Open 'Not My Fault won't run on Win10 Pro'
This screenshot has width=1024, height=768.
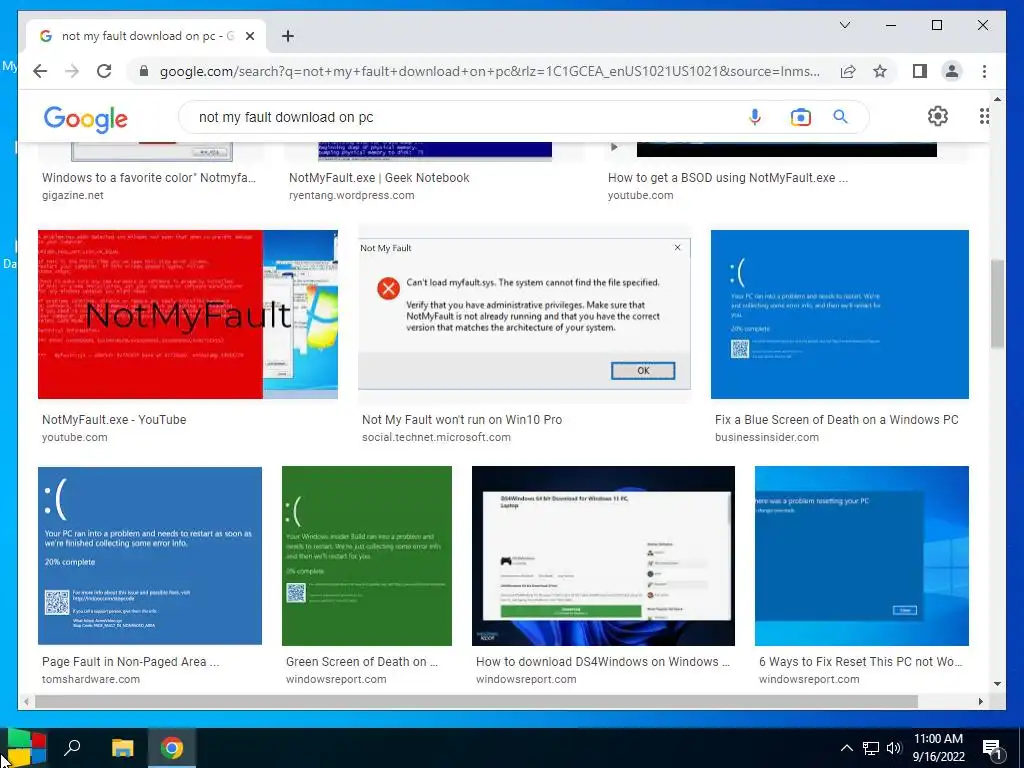462,420
